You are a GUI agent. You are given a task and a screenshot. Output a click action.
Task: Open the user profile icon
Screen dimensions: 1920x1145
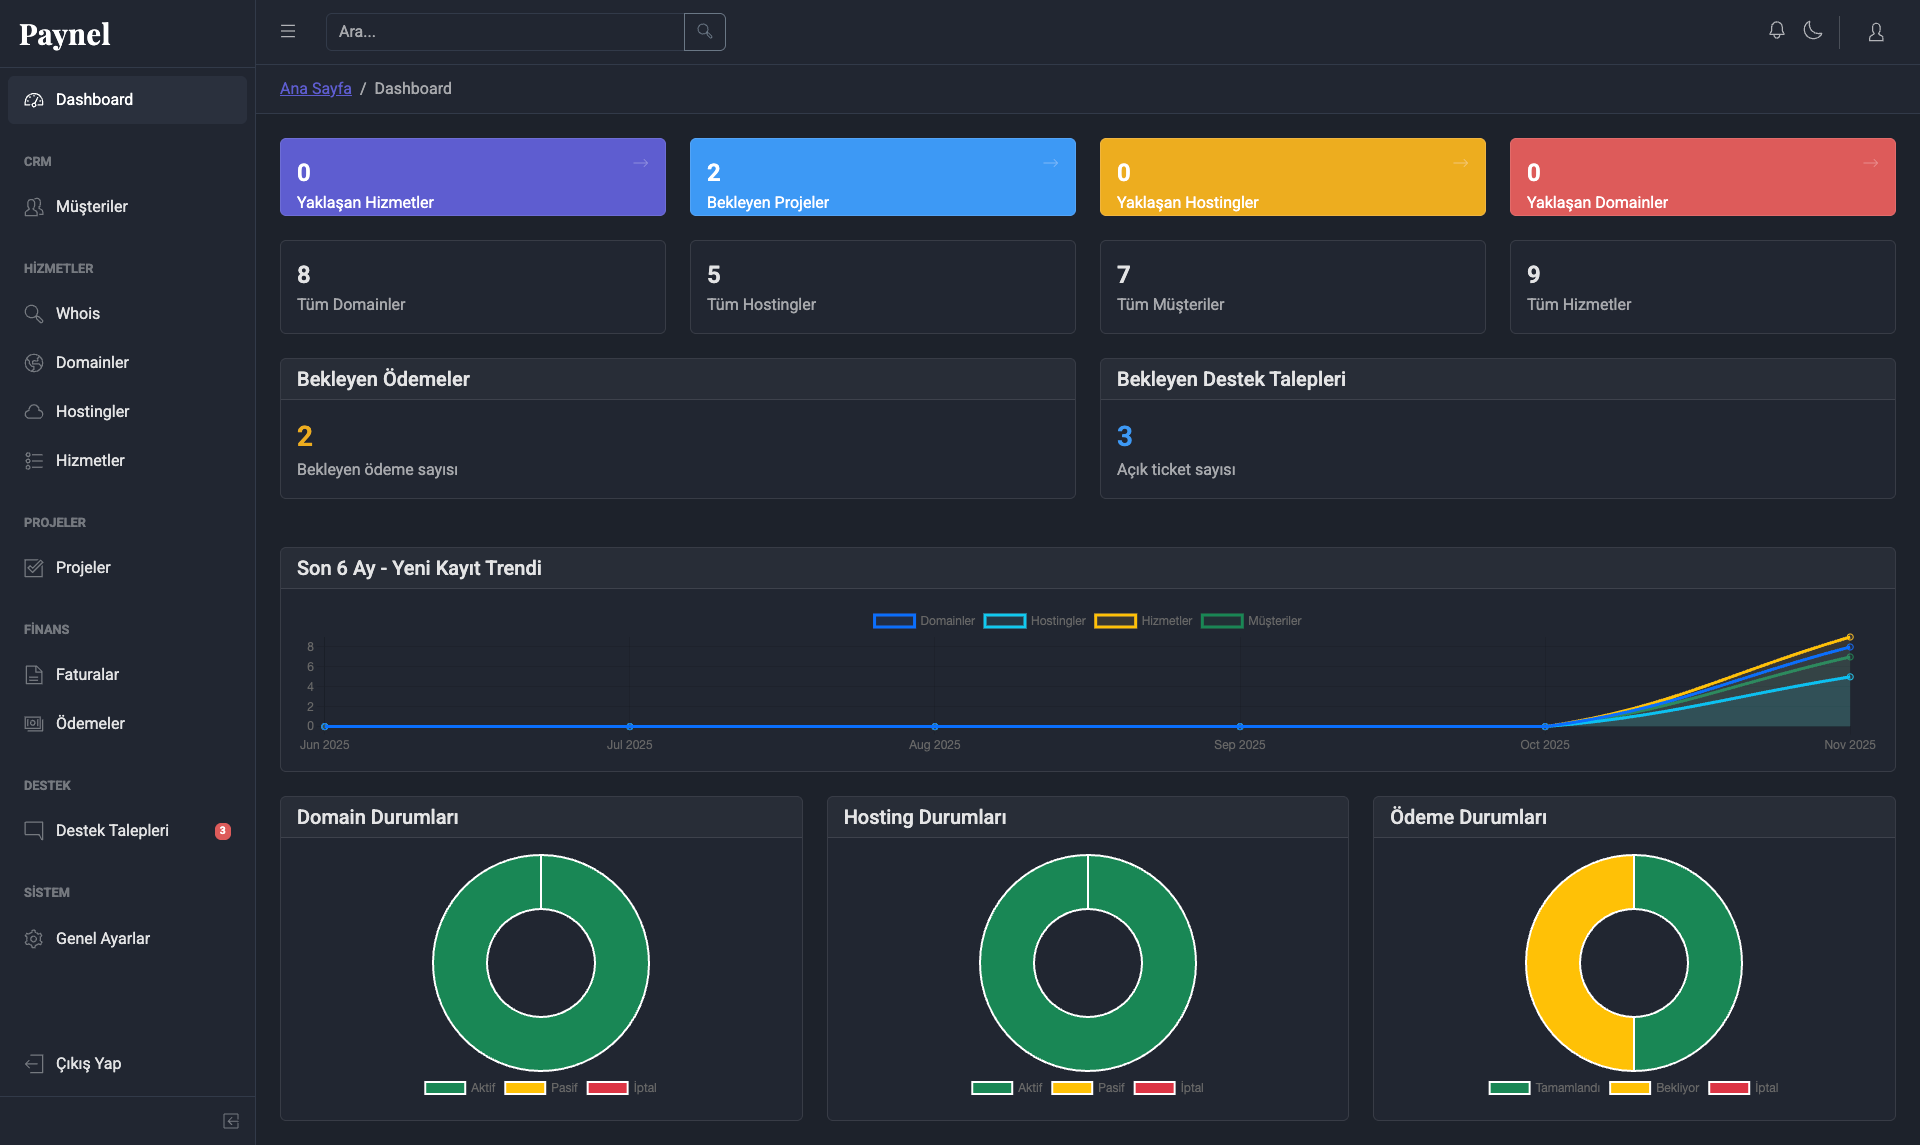[x=1876, y=32]
